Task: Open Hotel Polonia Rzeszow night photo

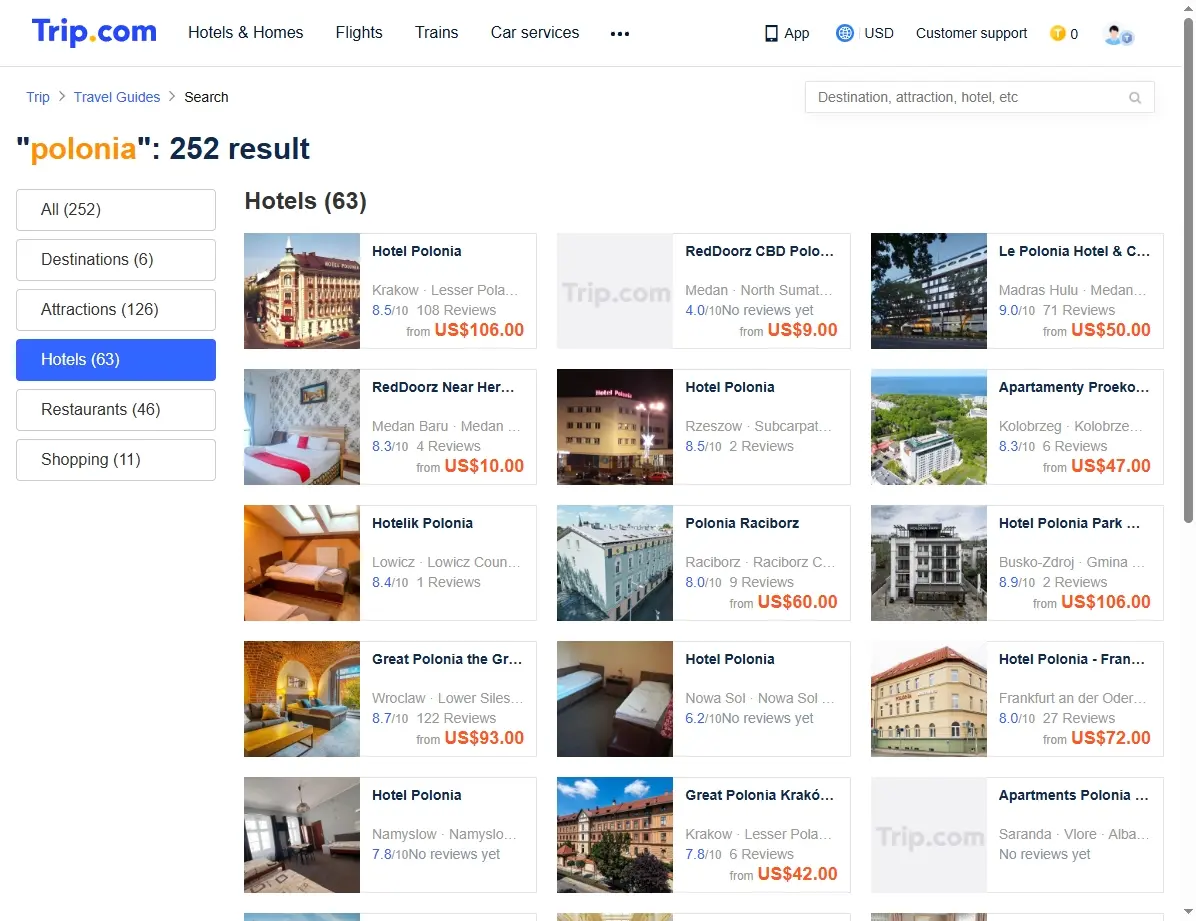Action: point(615,427)
